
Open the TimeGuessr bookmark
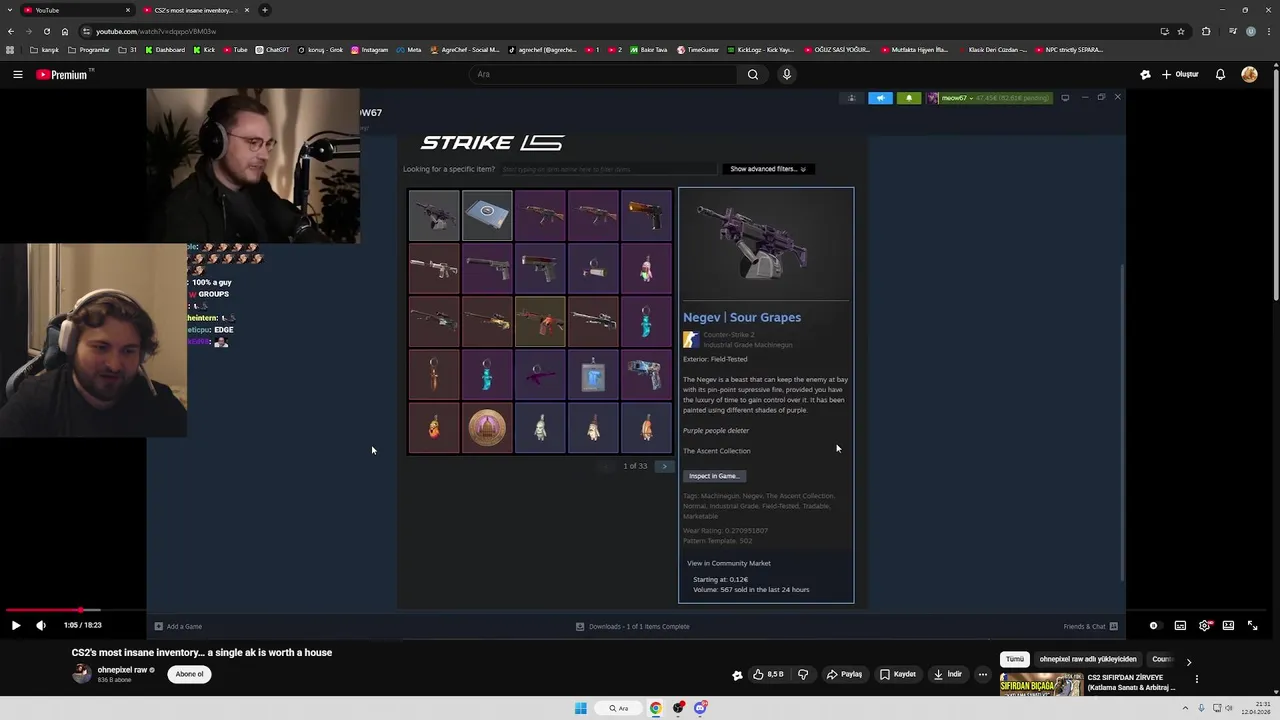click(x=698, y=50)
